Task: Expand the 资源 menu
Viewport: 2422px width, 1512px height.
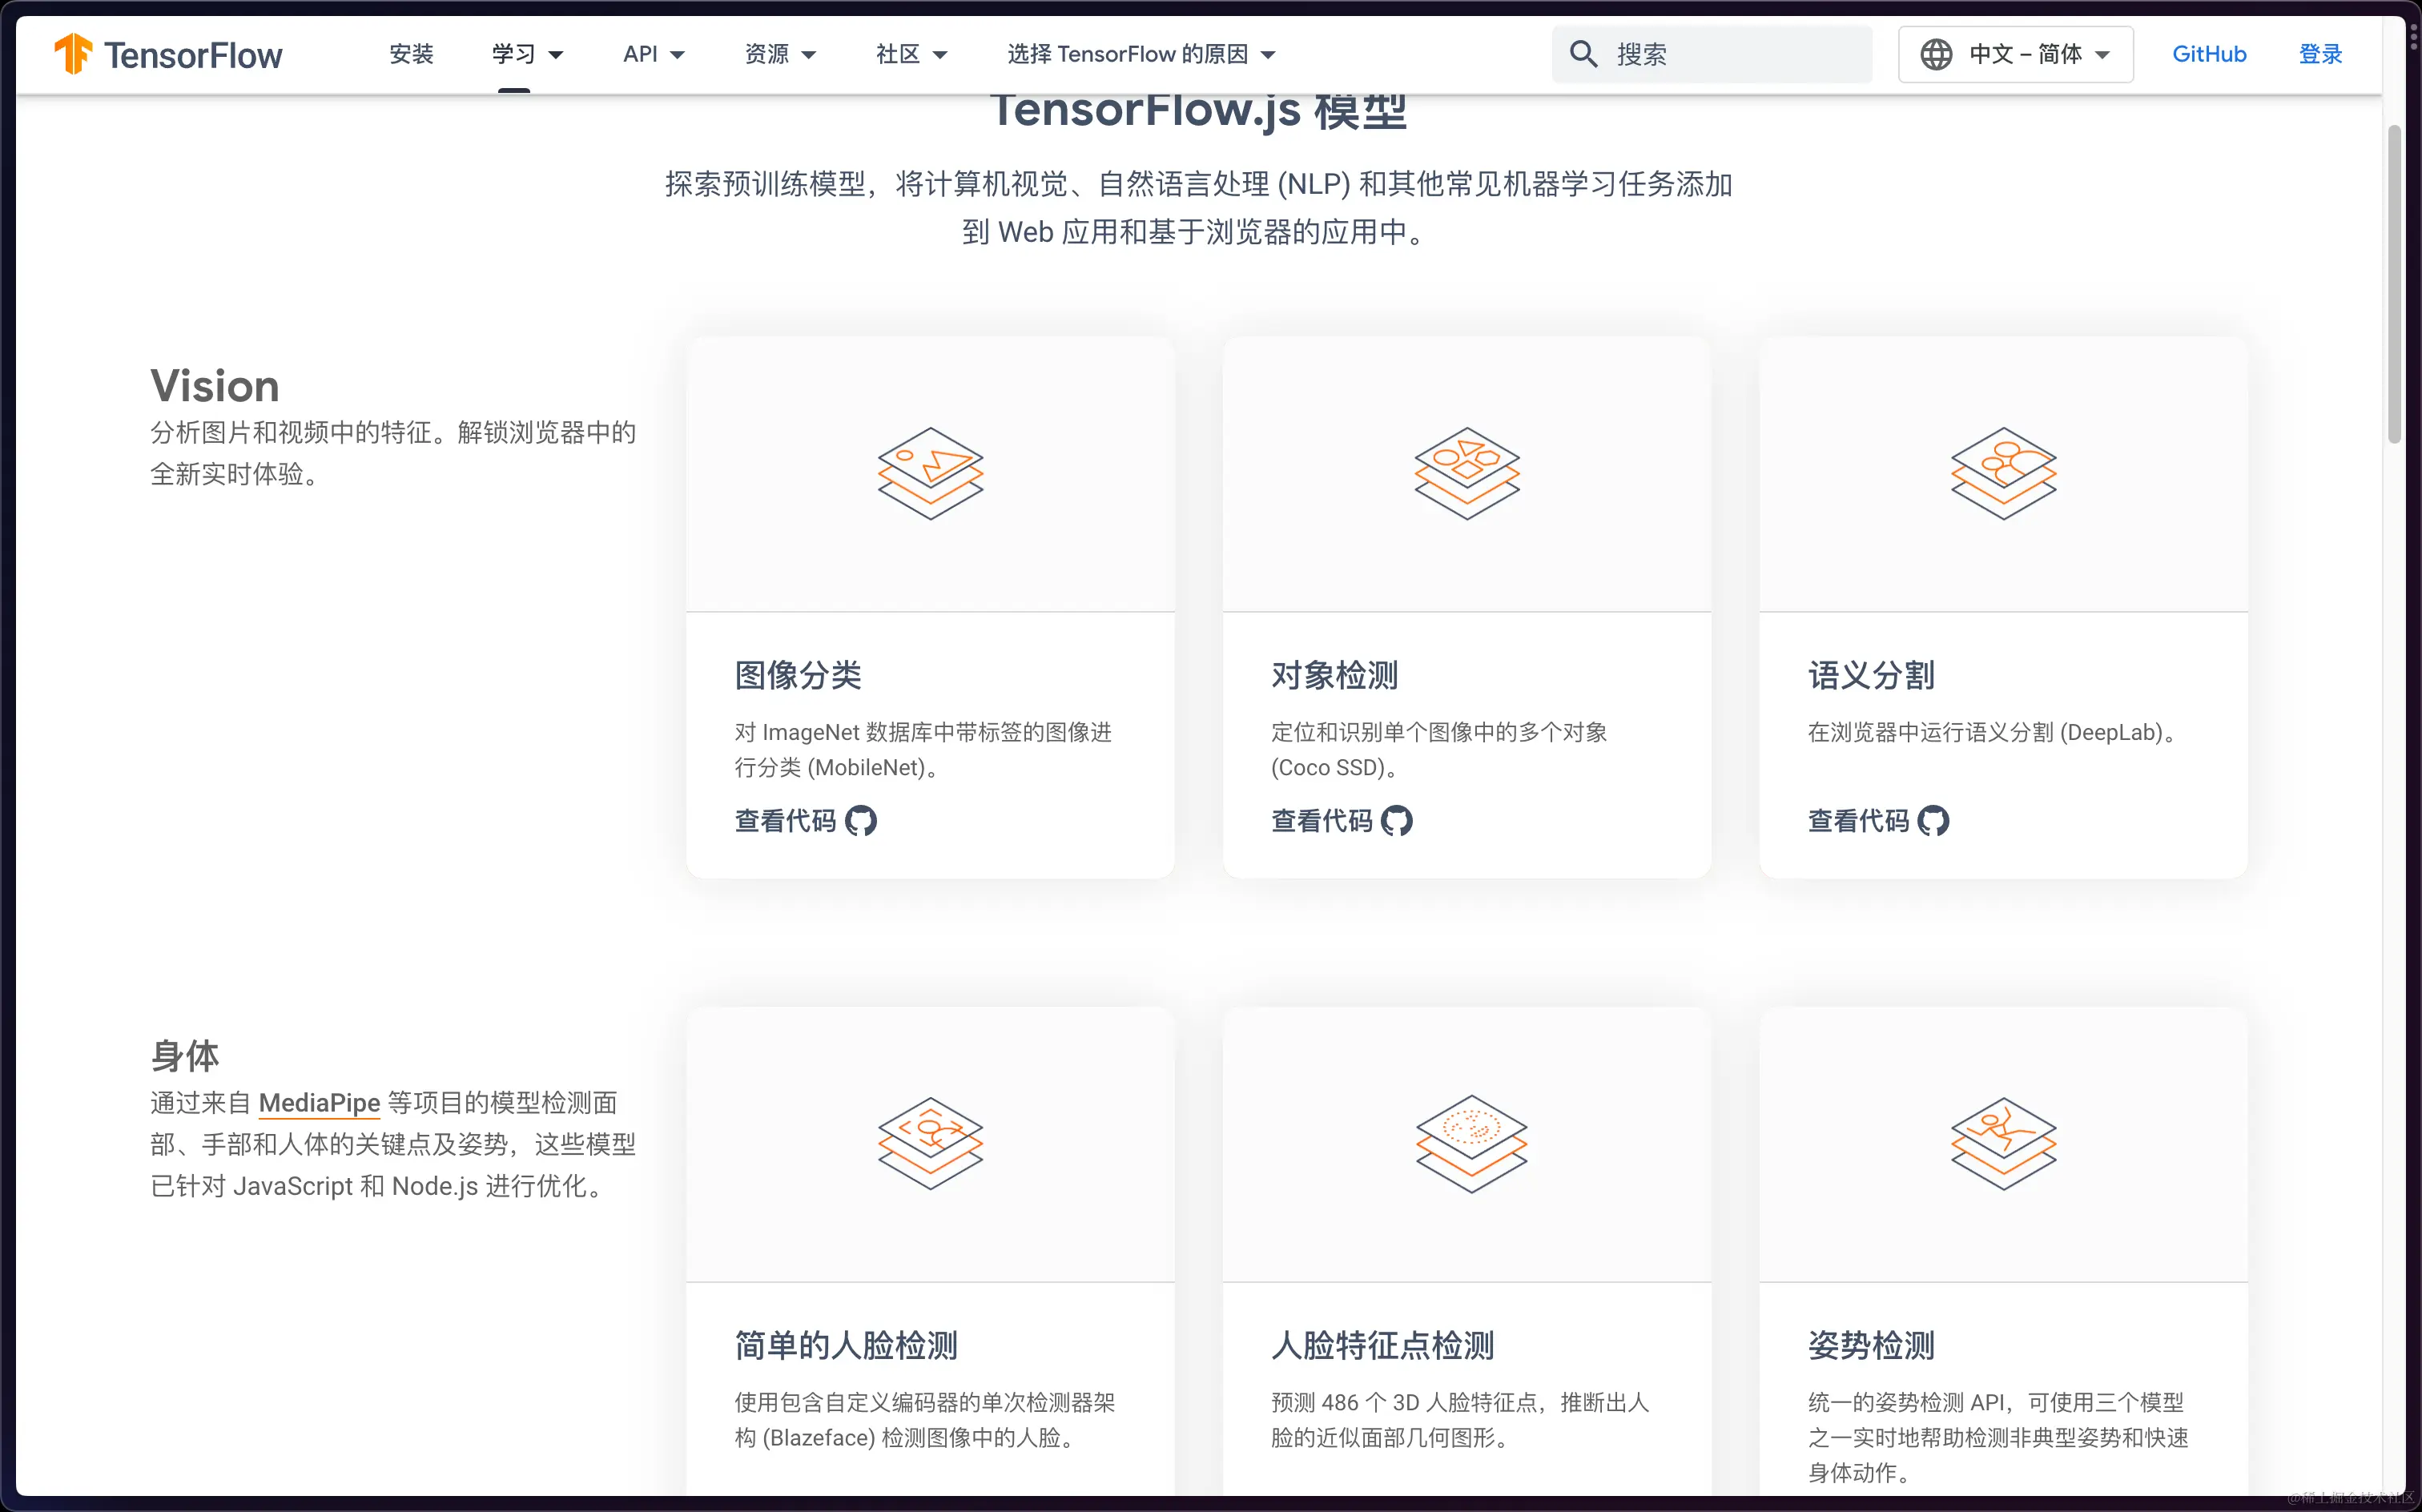Action: click(x=780, y=54)
